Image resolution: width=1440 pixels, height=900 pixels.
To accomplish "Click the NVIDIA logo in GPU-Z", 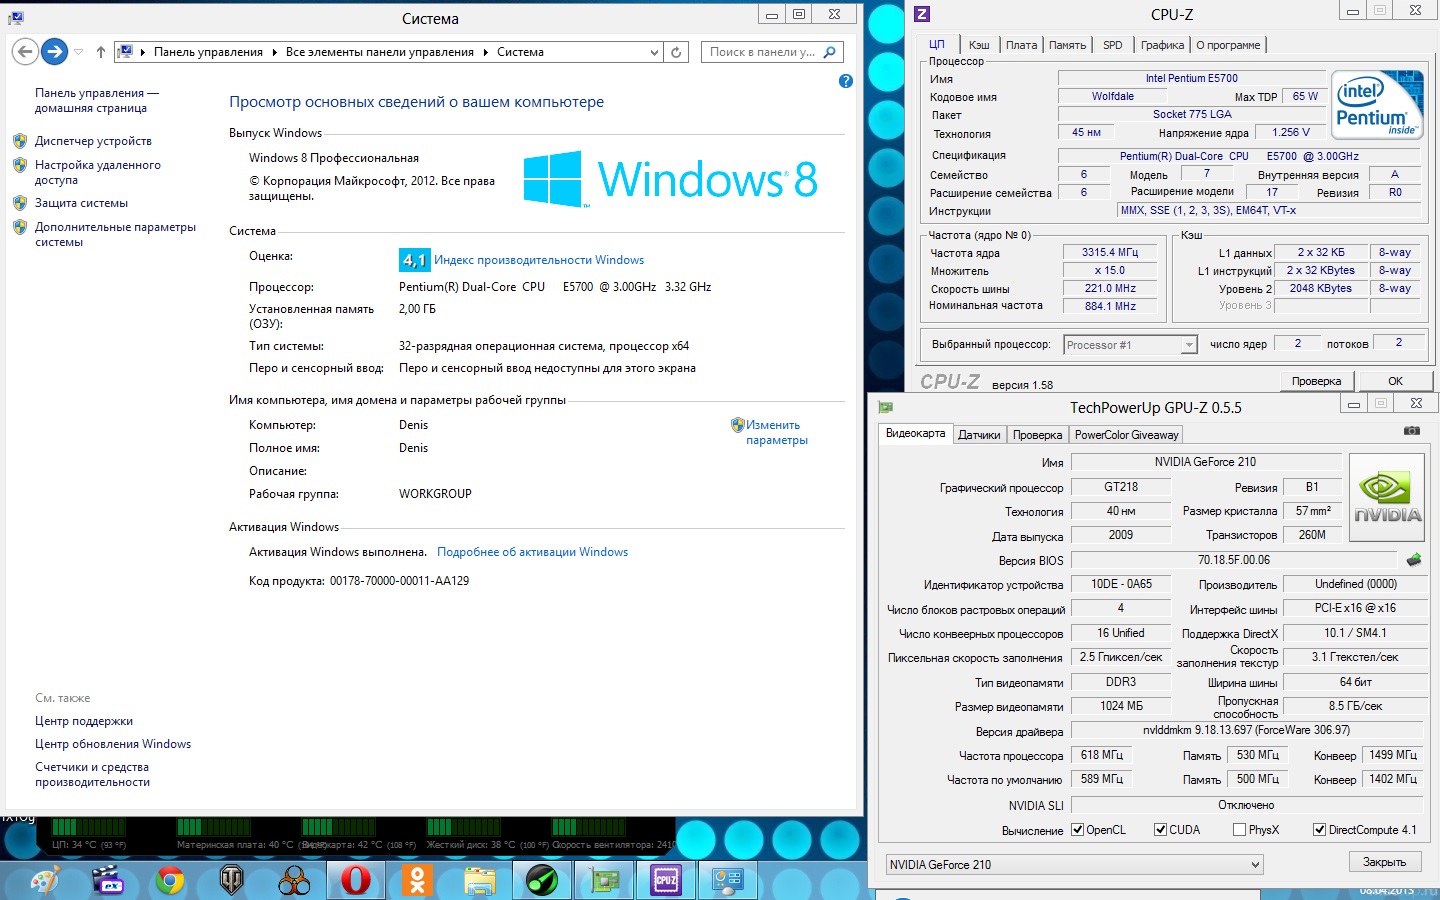I will point(1387,497).
